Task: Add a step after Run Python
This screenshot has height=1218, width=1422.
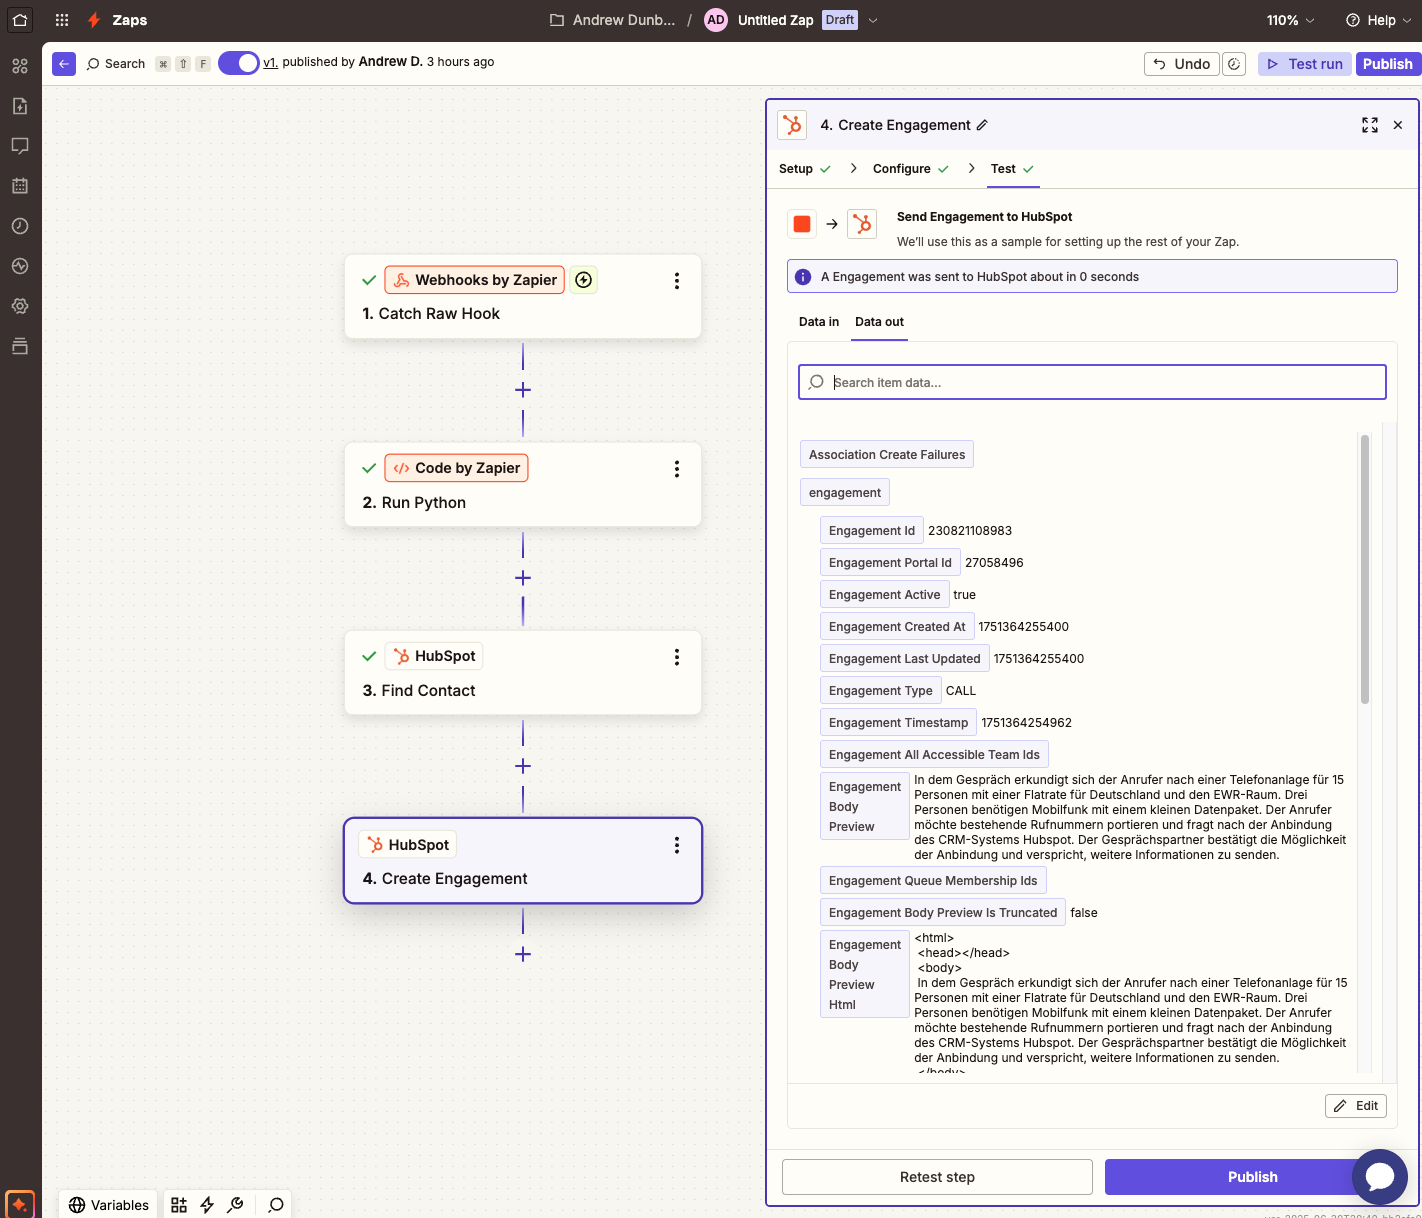Action: tap(523, 578)
